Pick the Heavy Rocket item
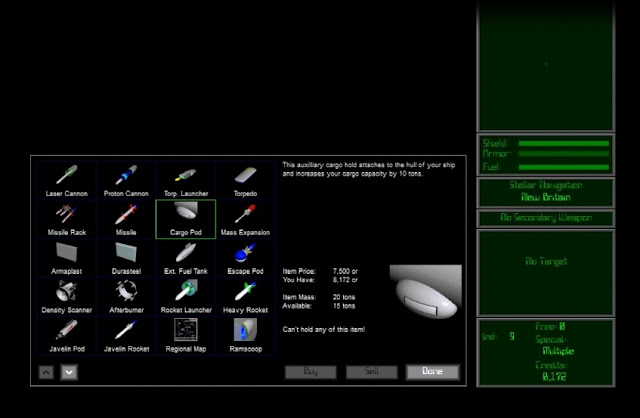 (245, 297)
